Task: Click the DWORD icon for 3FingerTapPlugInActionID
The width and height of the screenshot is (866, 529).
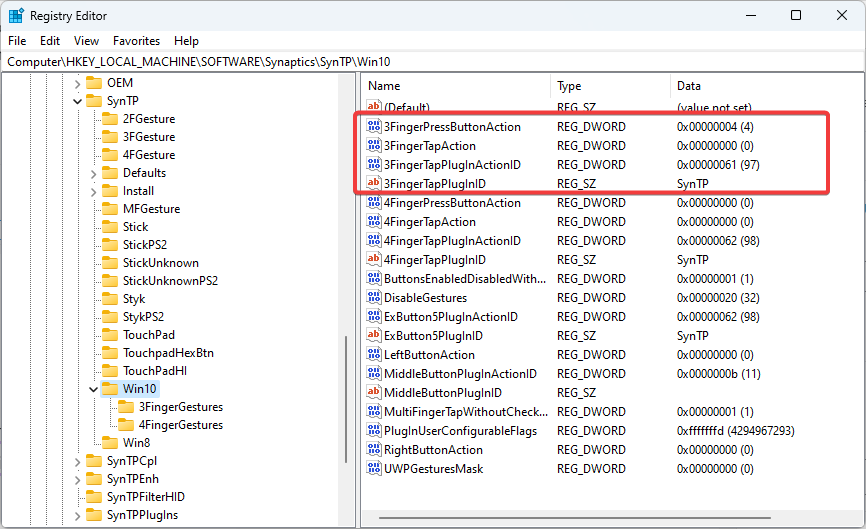Action: 374,165
